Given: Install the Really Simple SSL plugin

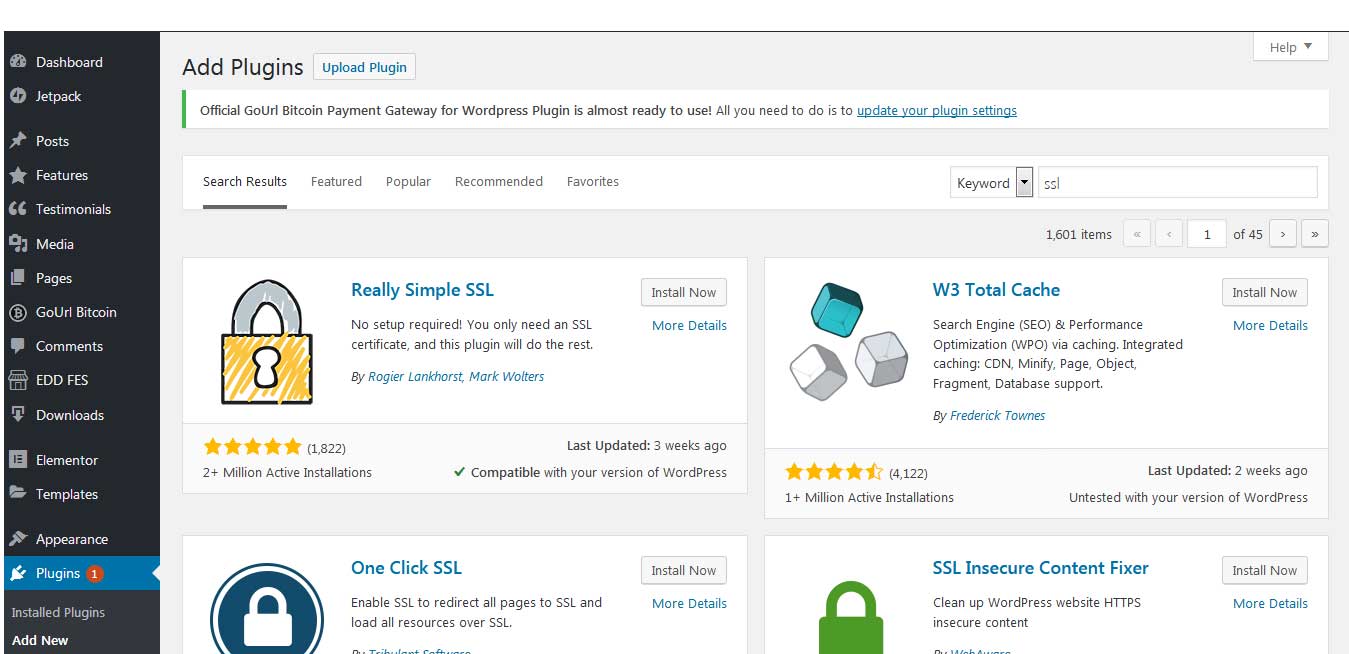Looking at the screenshot, I should pos(683,292).
